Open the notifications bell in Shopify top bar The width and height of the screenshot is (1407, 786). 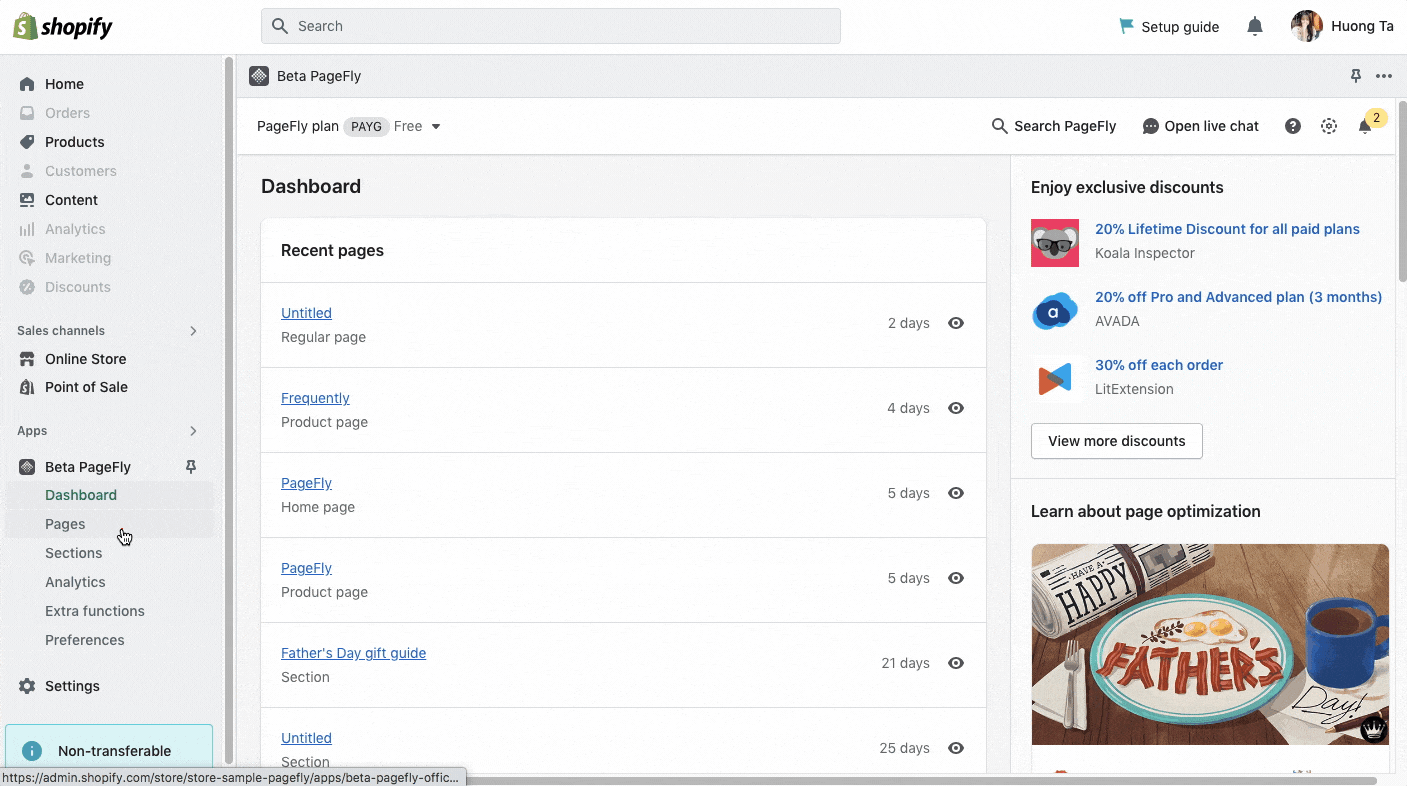(1255, 27)
